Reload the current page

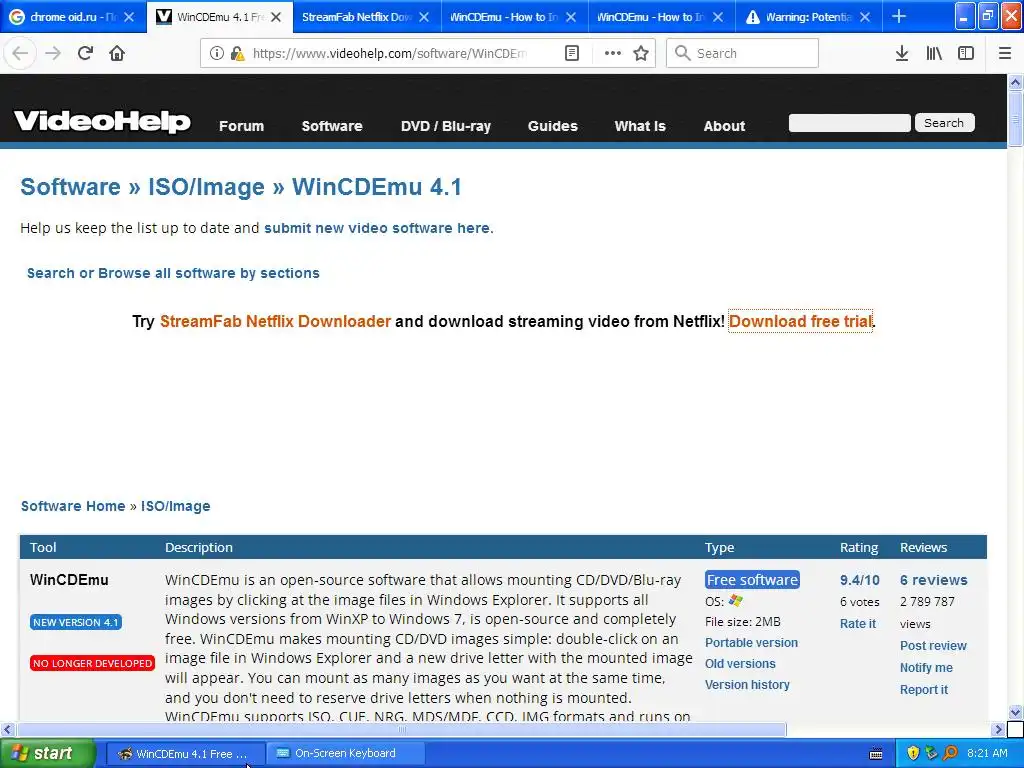(x=85, y=53)
